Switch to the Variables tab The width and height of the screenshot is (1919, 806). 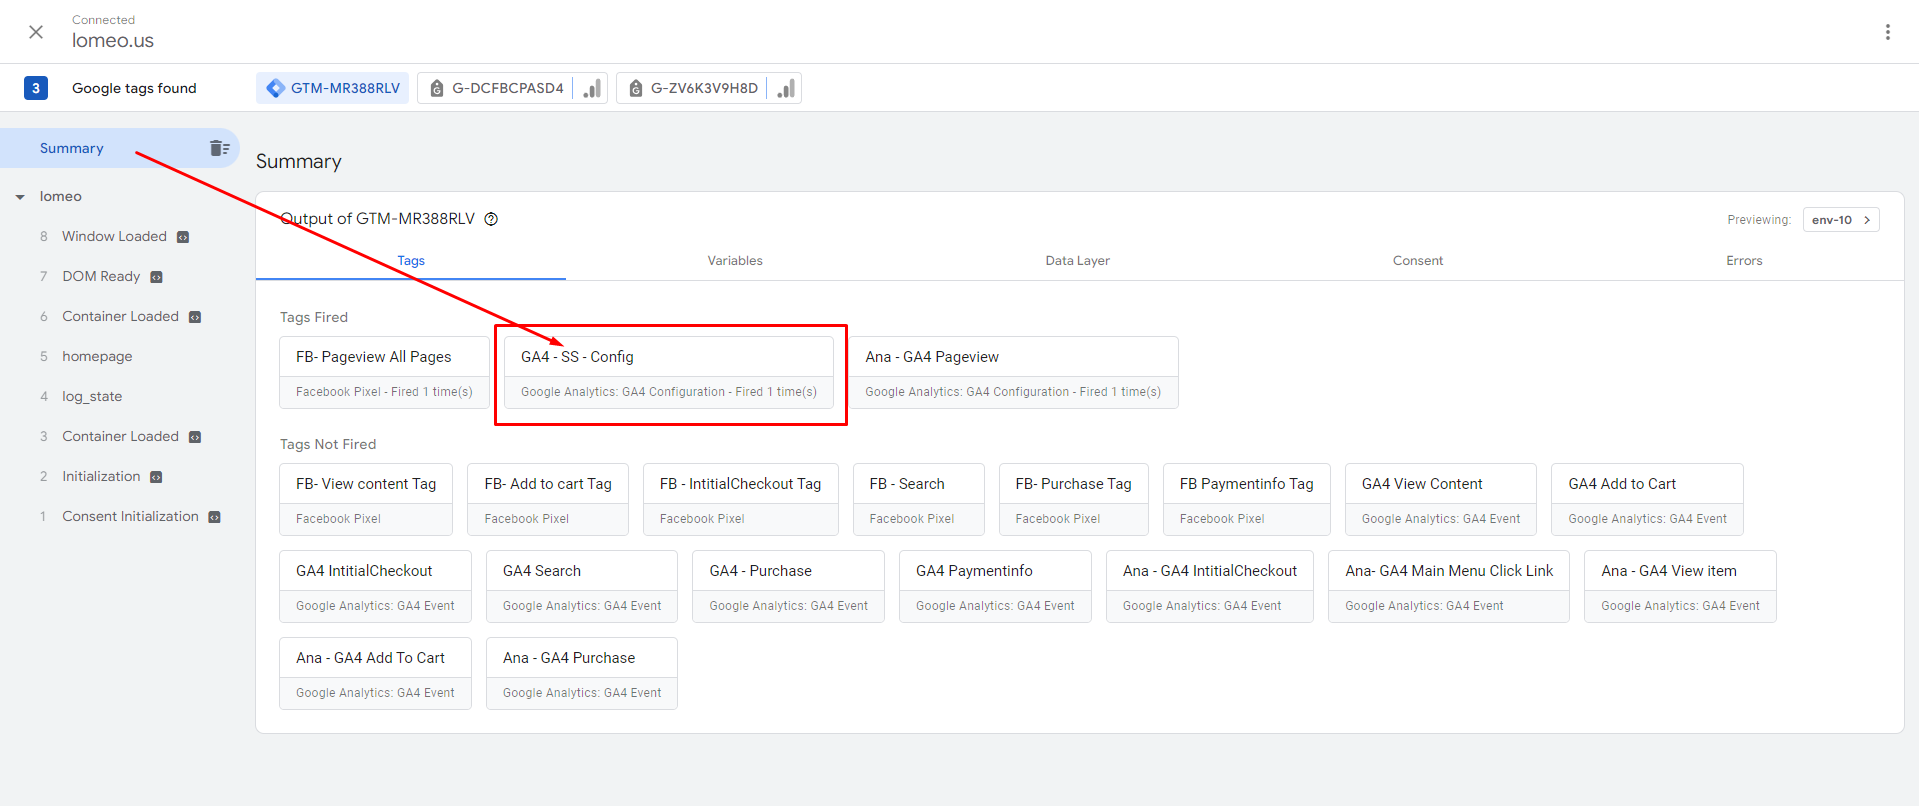point(735,261)
